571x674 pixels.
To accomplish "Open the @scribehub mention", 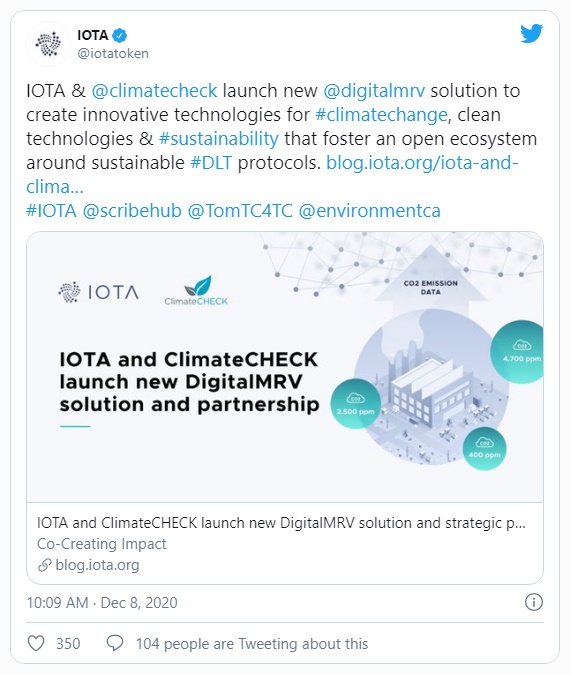I will 132,211.
